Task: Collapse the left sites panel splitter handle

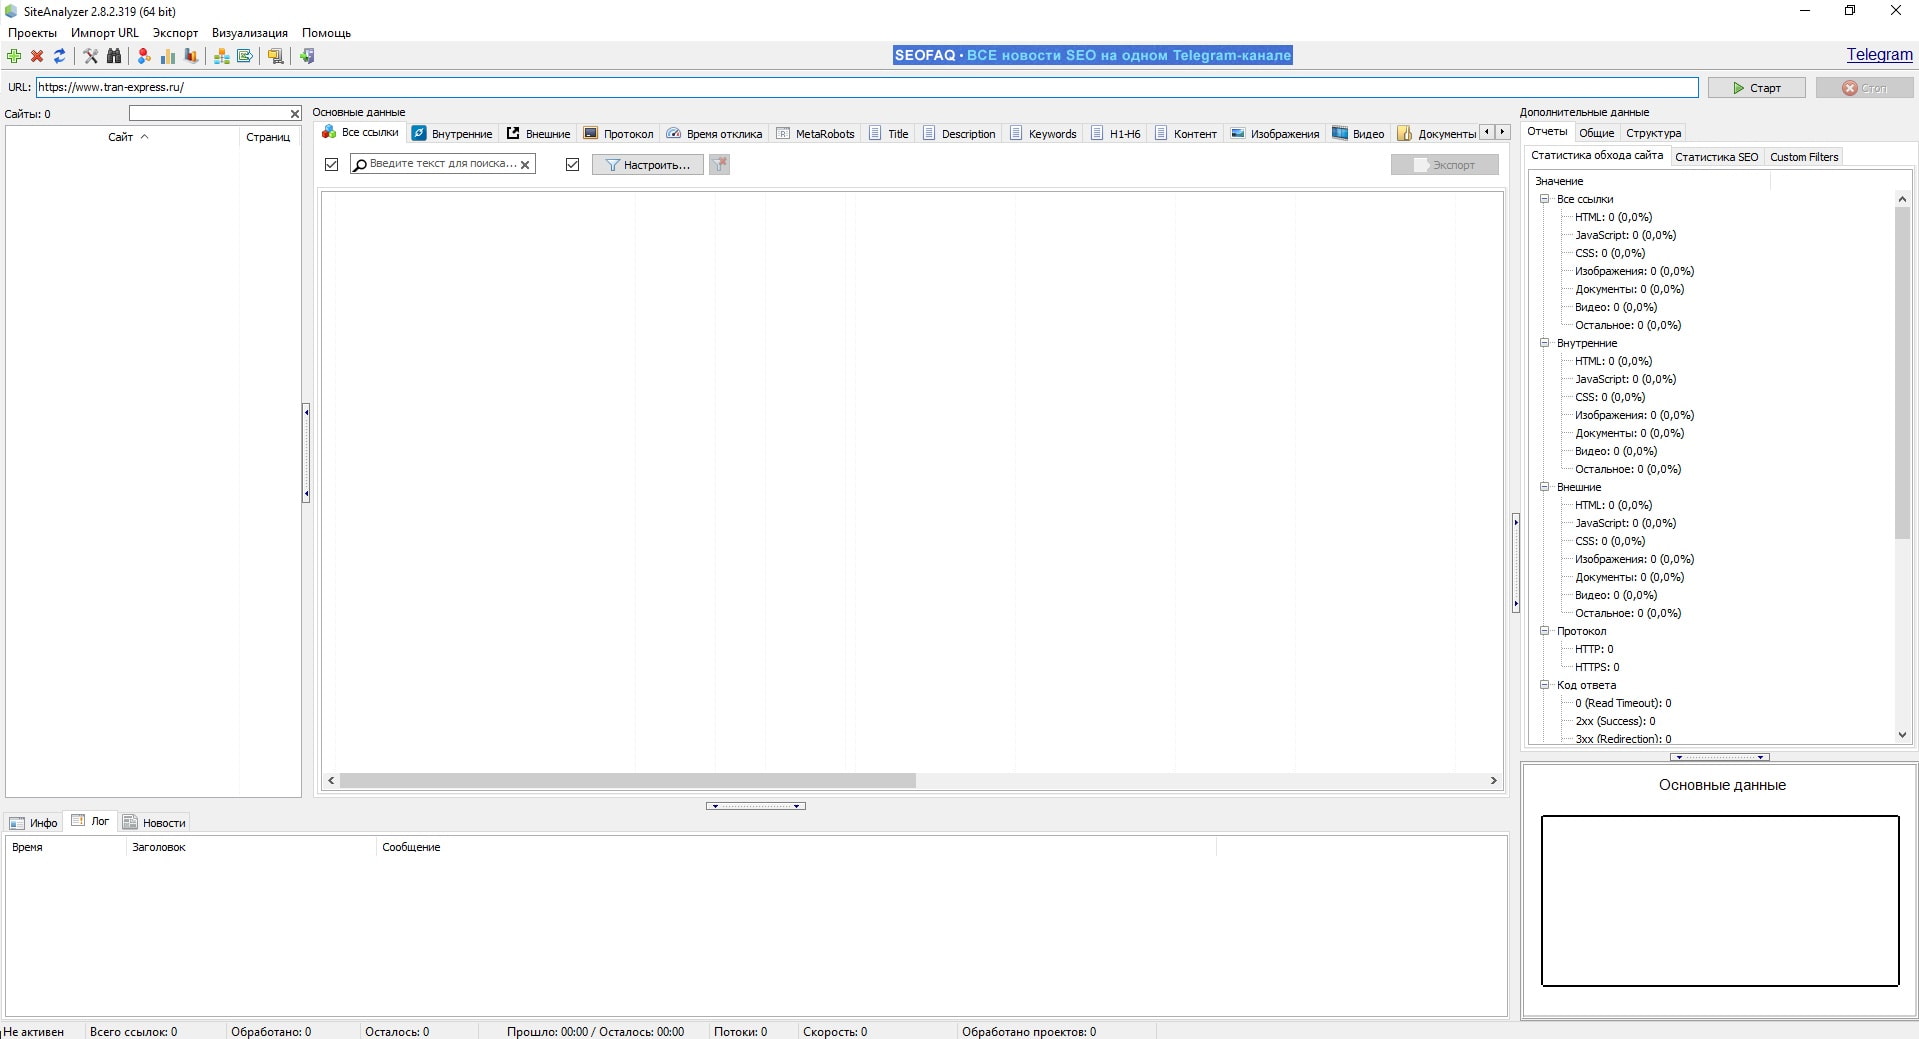Action: tap(306, 453)
